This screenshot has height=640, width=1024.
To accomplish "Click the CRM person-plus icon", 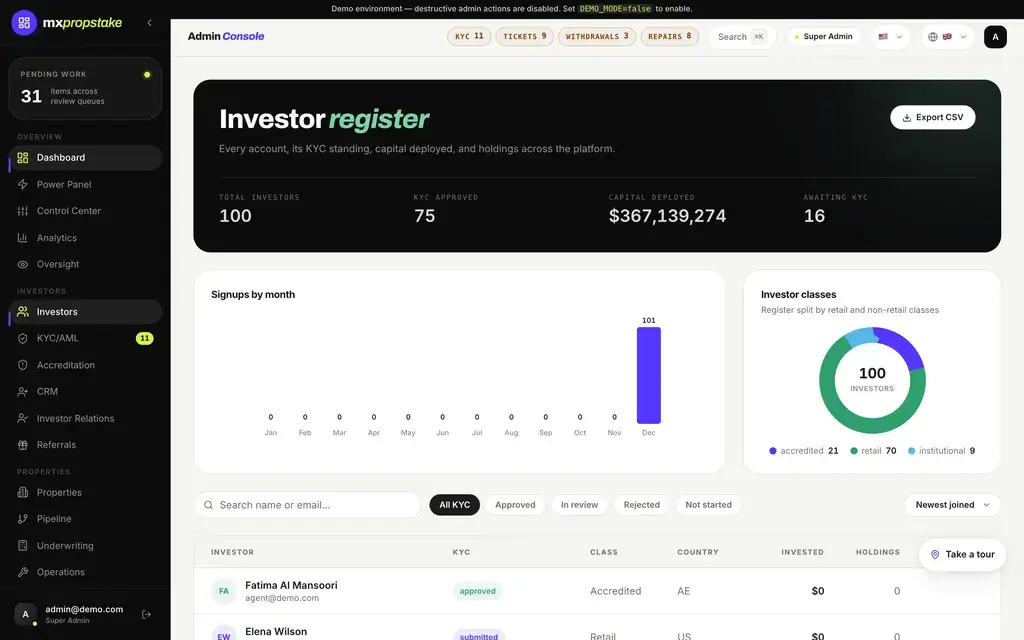I will tap(23, 392).
